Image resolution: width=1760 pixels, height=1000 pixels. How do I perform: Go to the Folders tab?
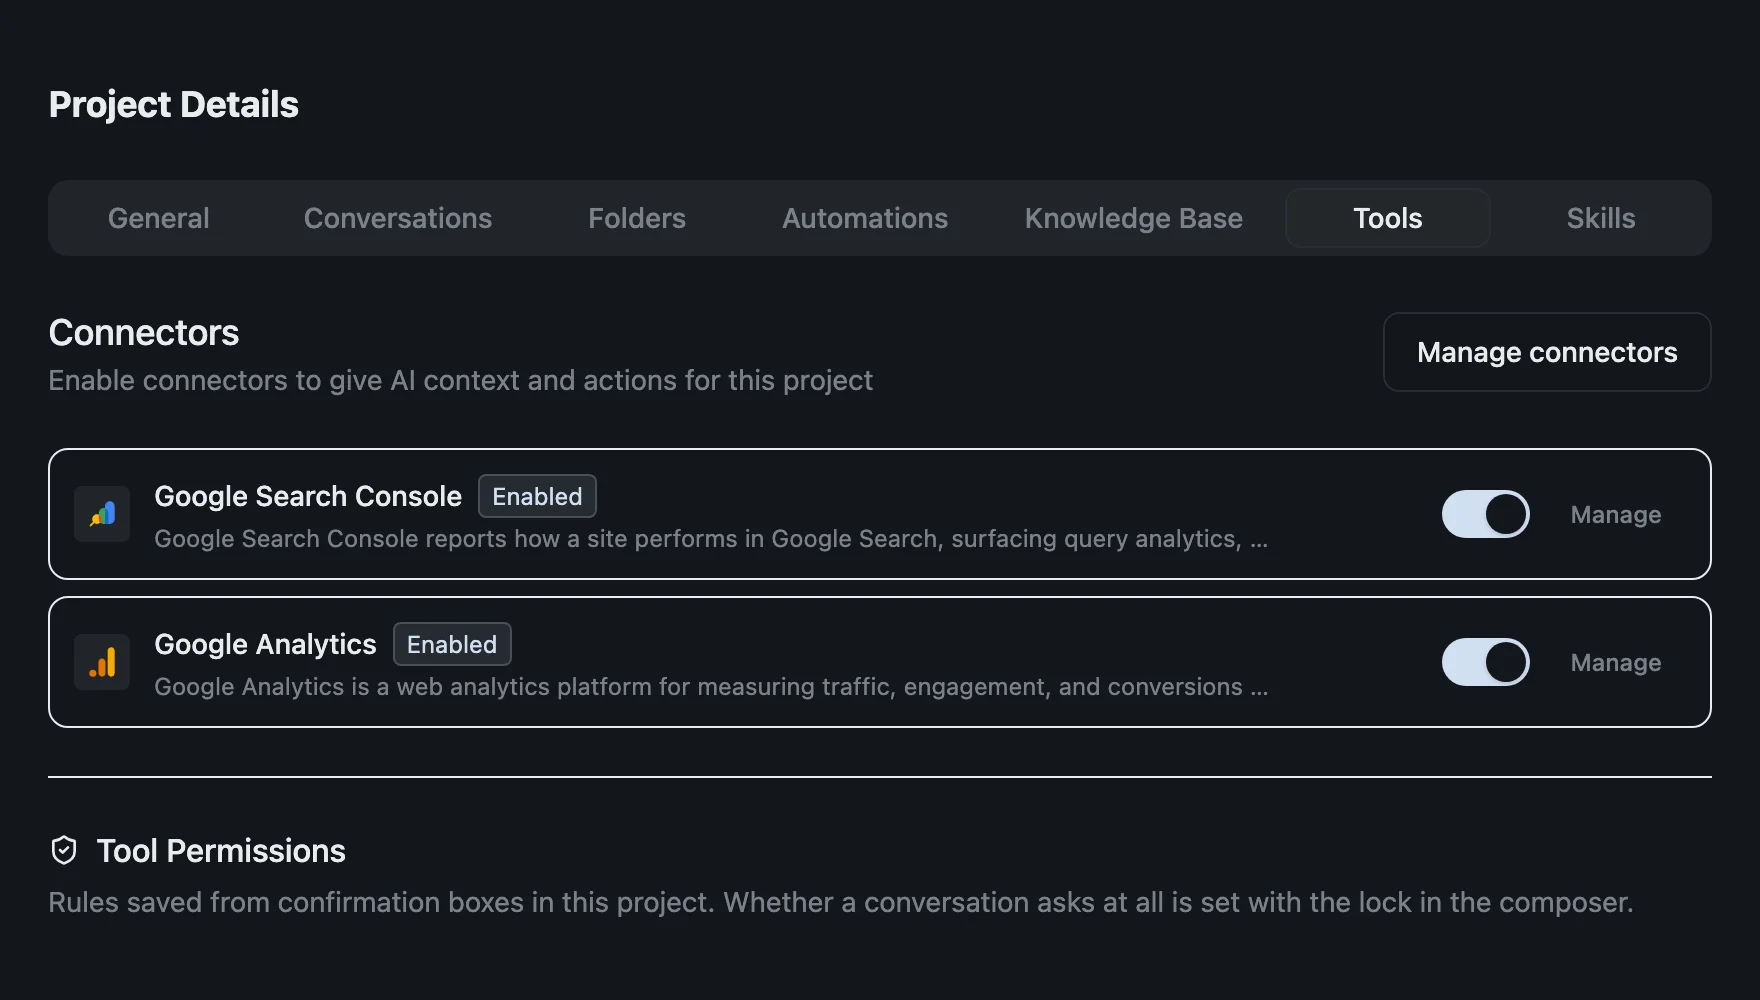pyautogui.click(x=637, y=218)
